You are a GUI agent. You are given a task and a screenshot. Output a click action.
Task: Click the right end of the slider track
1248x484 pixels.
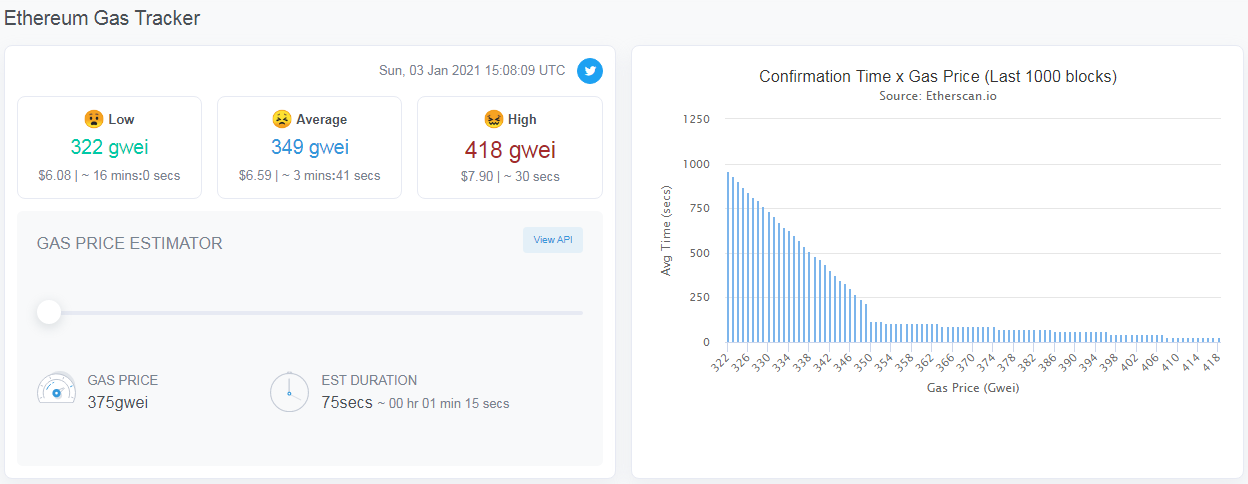point(578,313)
